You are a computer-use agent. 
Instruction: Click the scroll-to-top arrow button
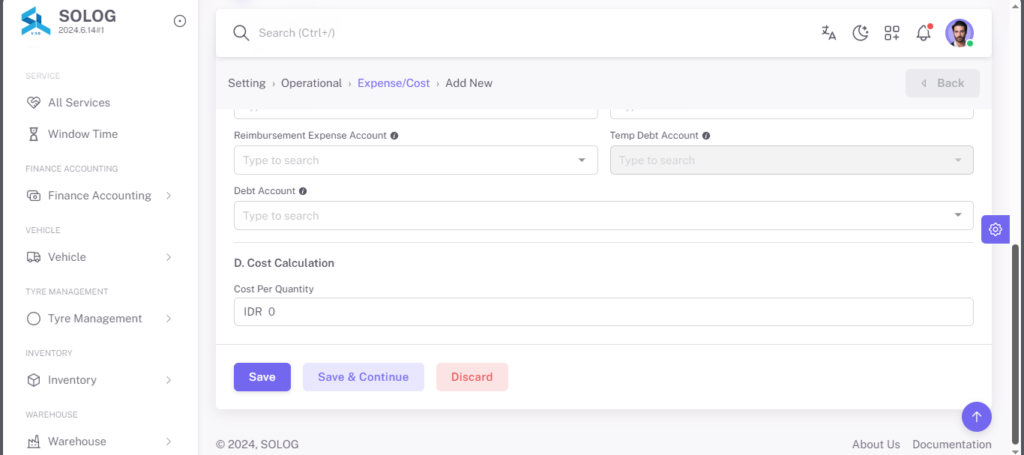[x=976, y=416]
